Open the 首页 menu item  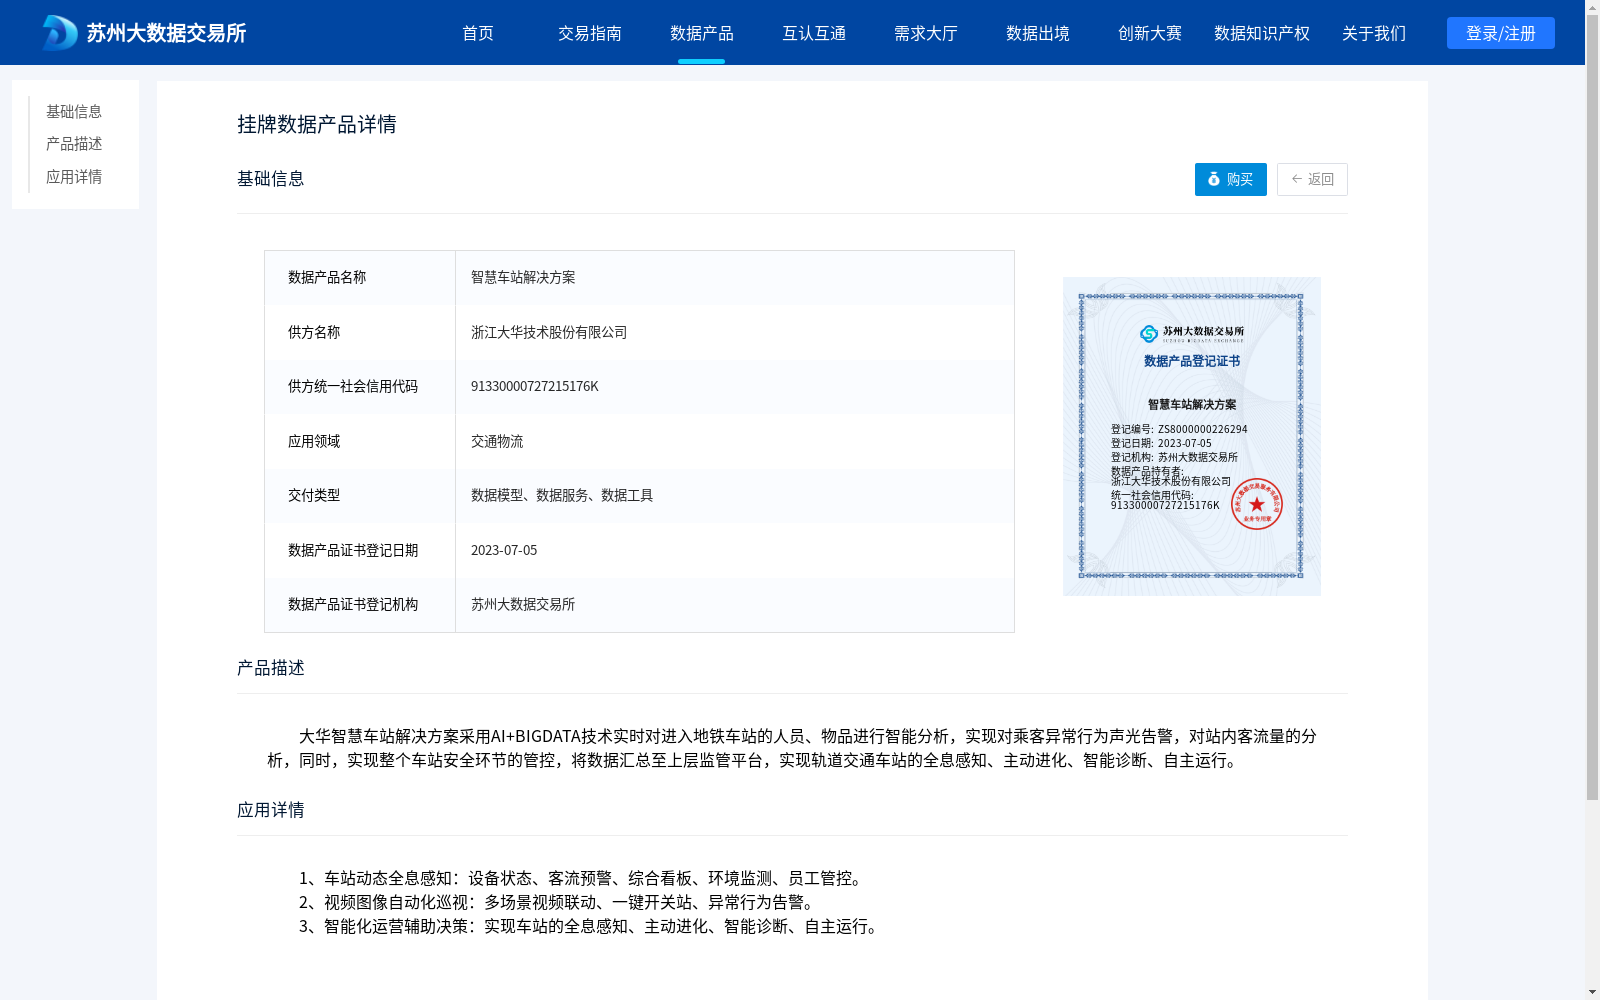(478, 33)
